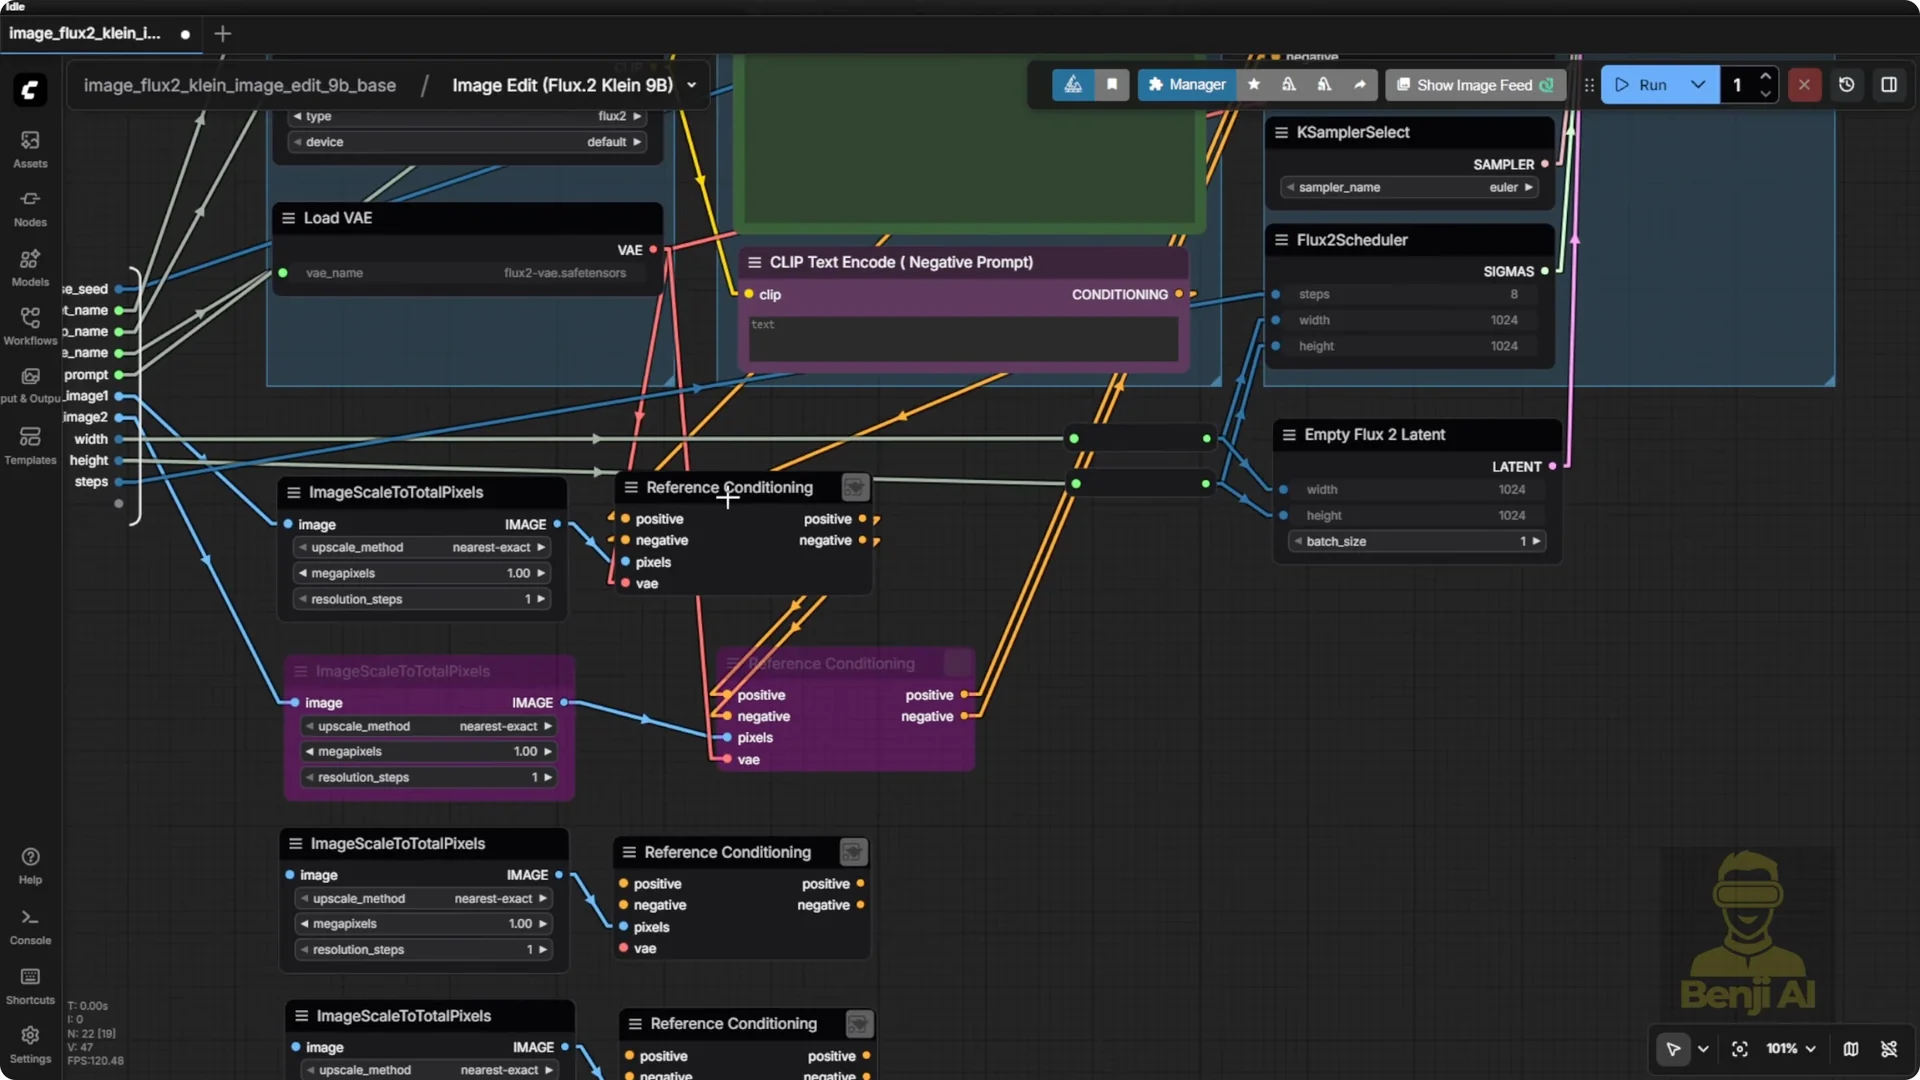Click Show Image Feed in the toolbar
The height and width of the screenshot is (1080, 1920).
(x=1474, y=85)
